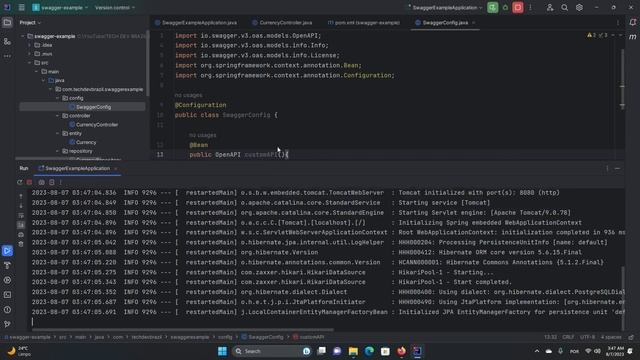Viewport: 640px width, 360px height.
Task: Click the console horizontal scrollbar
Action: pos(182,329)
